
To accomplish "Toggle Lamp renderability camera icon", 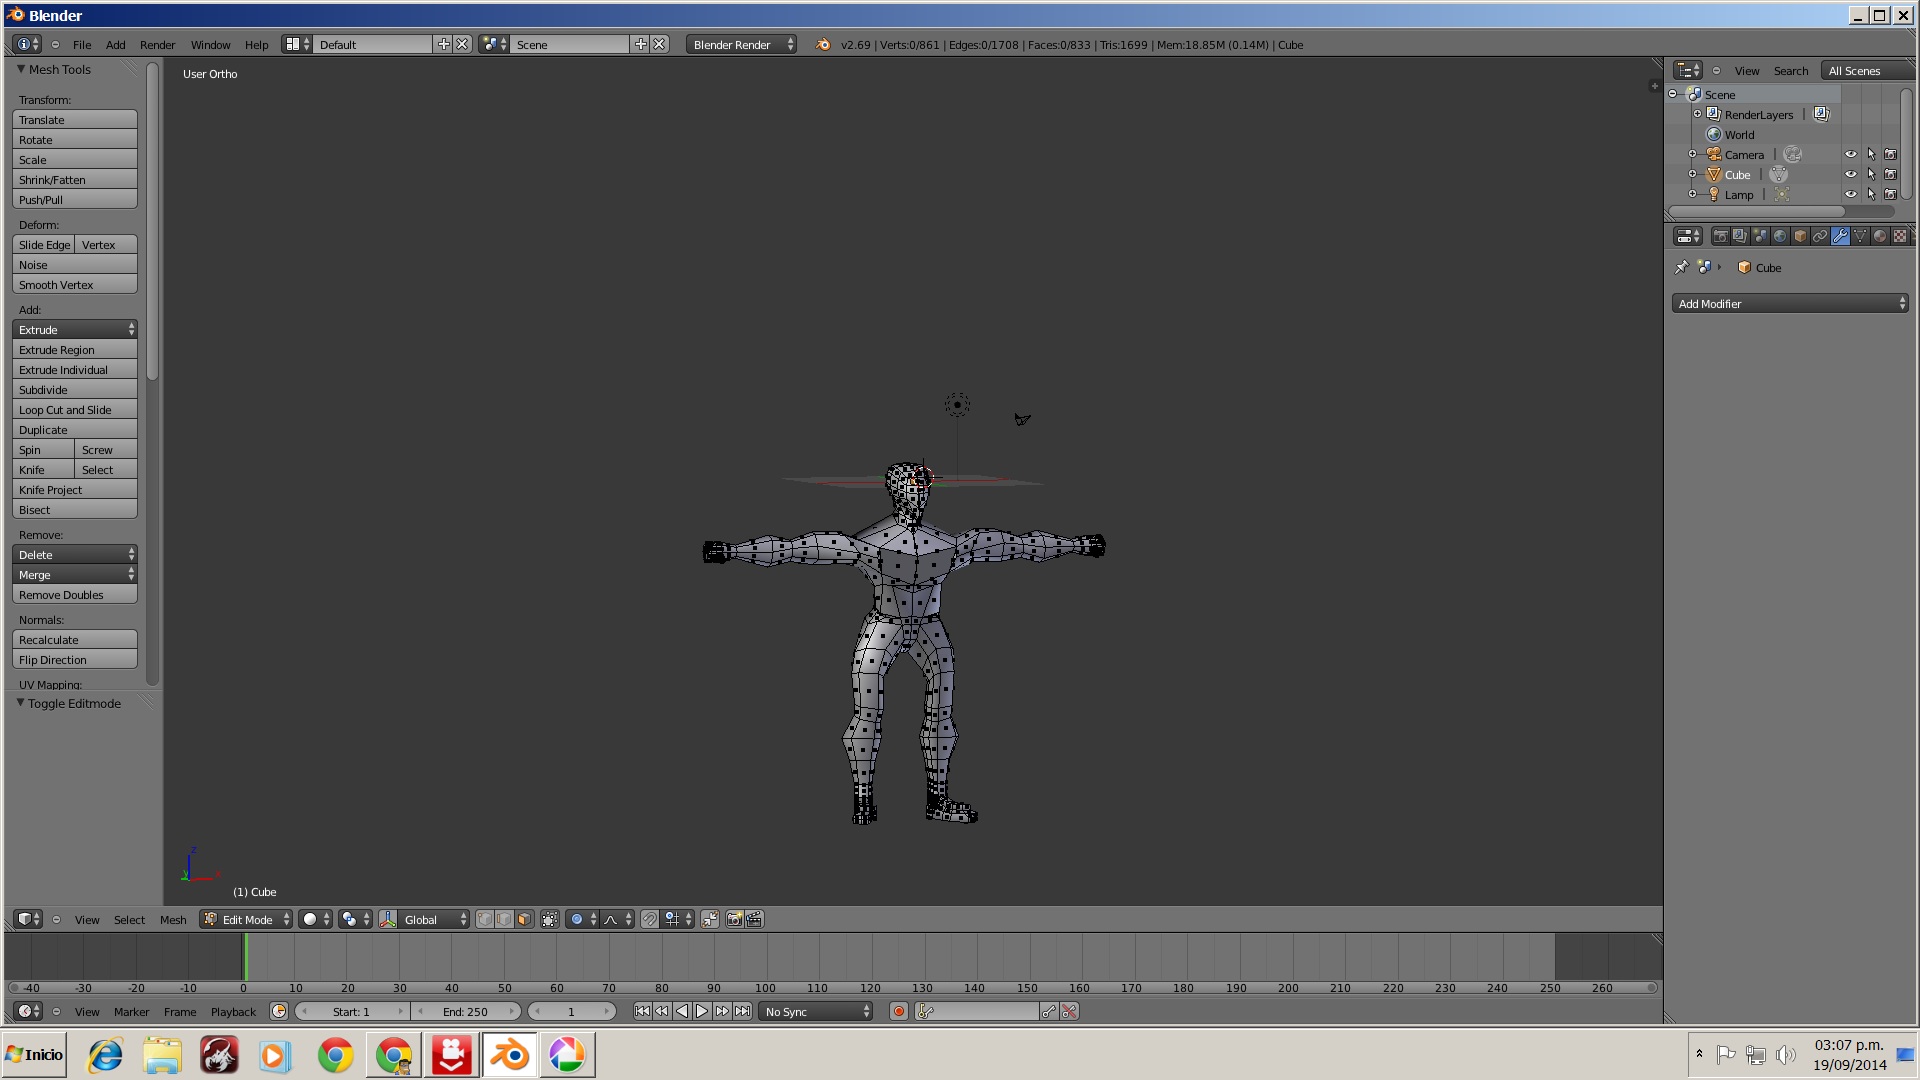I will point(1890,195).
